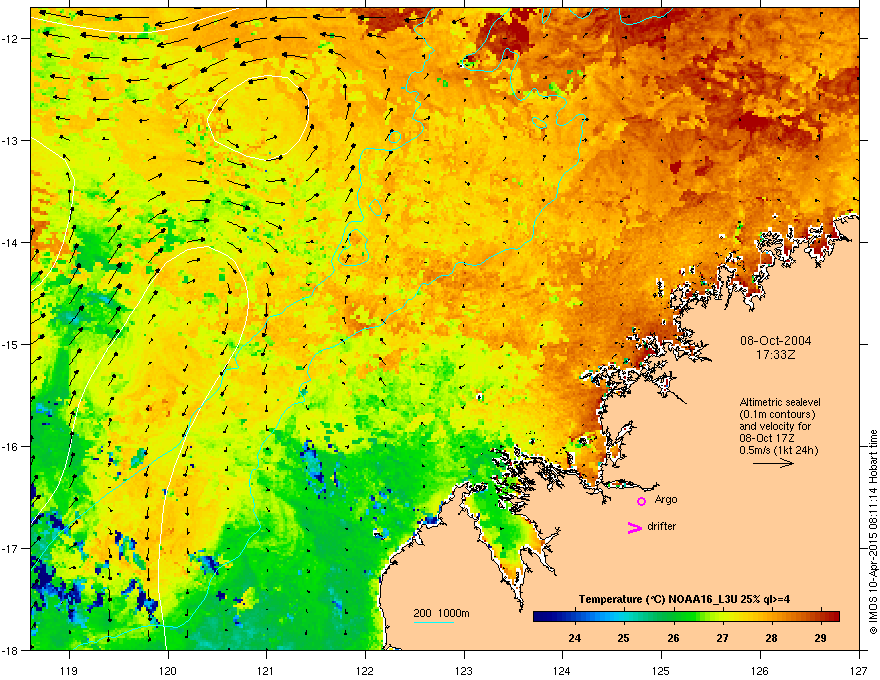Click longitude axis label 121
The height and width of the screenshot is (680, 880).
click(x=266, y=670)
